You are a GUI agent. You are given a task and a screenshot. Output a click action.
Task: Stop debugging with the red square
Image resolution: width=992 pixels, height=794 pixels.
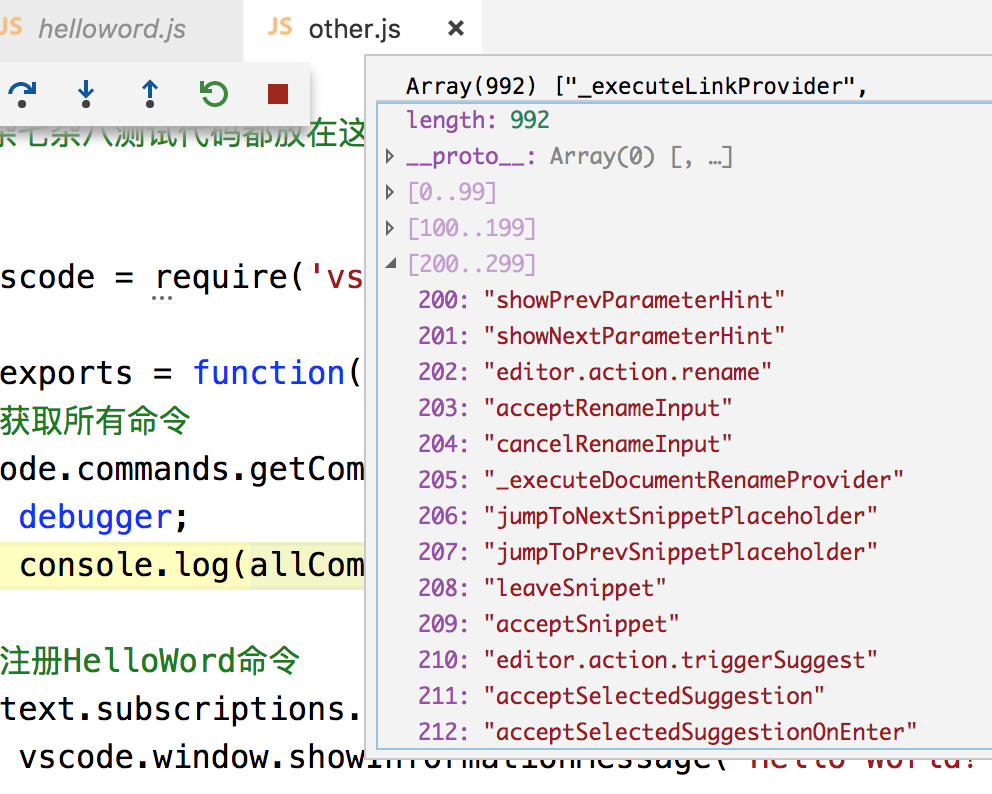pyautogui.click(x=278, y=94)
